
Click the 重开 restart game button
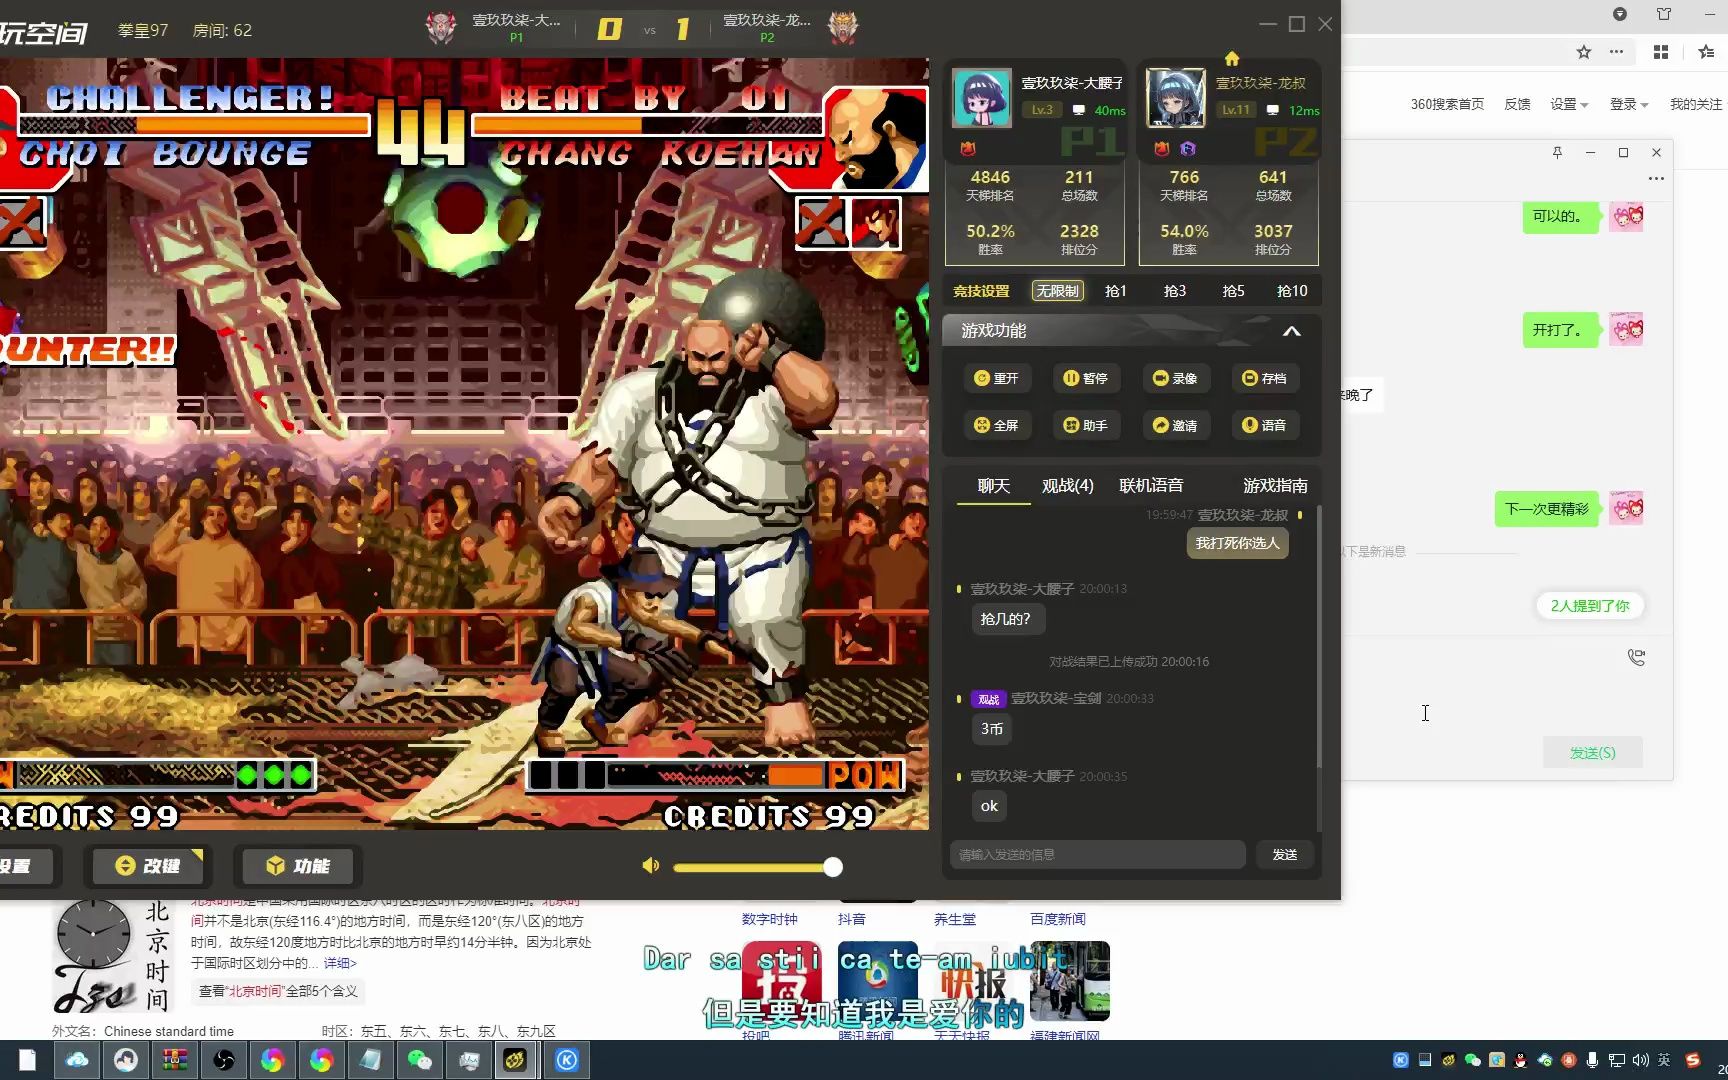coord(996,378)
